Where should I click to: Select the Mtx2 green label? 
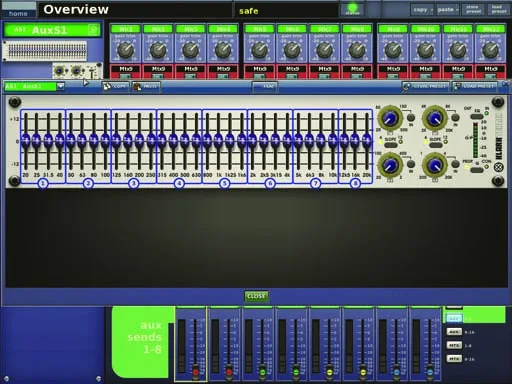[158, 29]
